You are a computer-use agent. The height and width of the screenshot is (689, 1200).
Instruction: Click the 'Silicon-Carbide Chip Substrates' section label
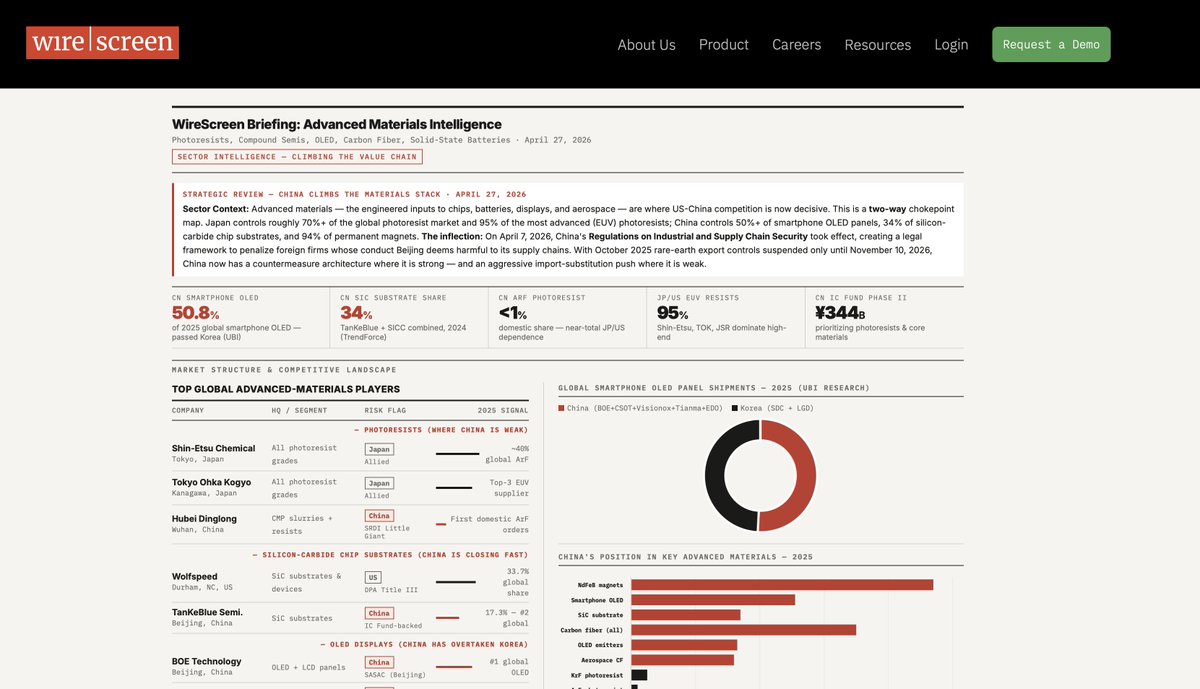click(390, 554)
